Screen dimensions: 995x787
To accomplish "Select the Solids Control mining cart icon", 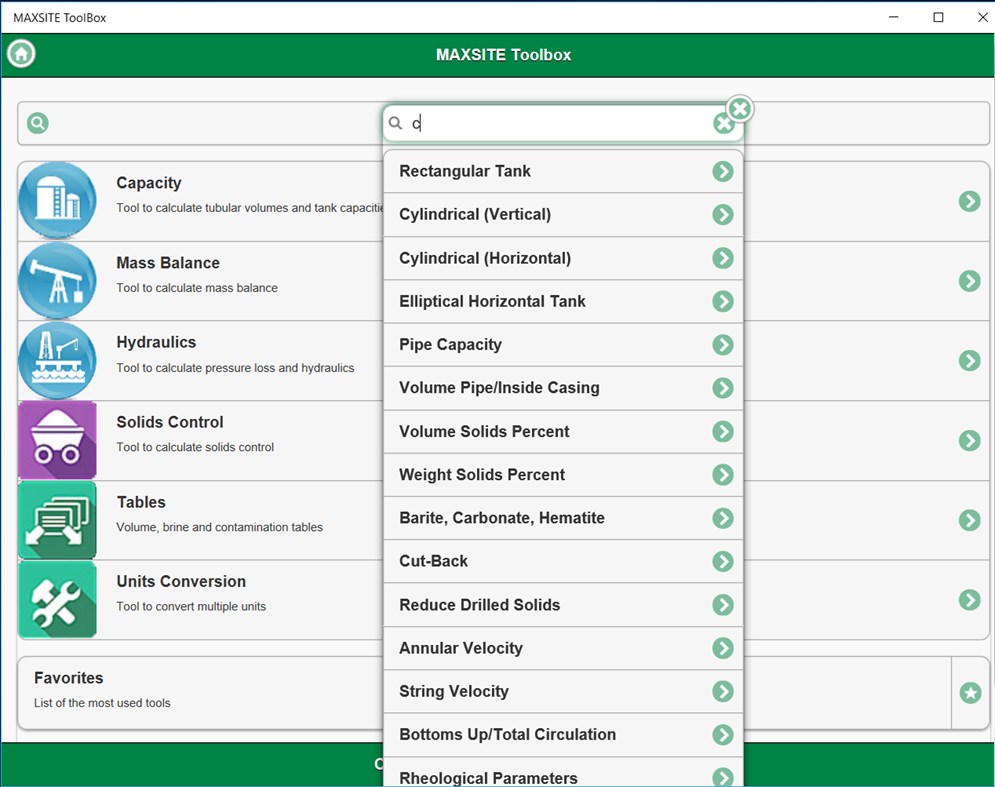I will pyautogui.click(x=57, y=440).
